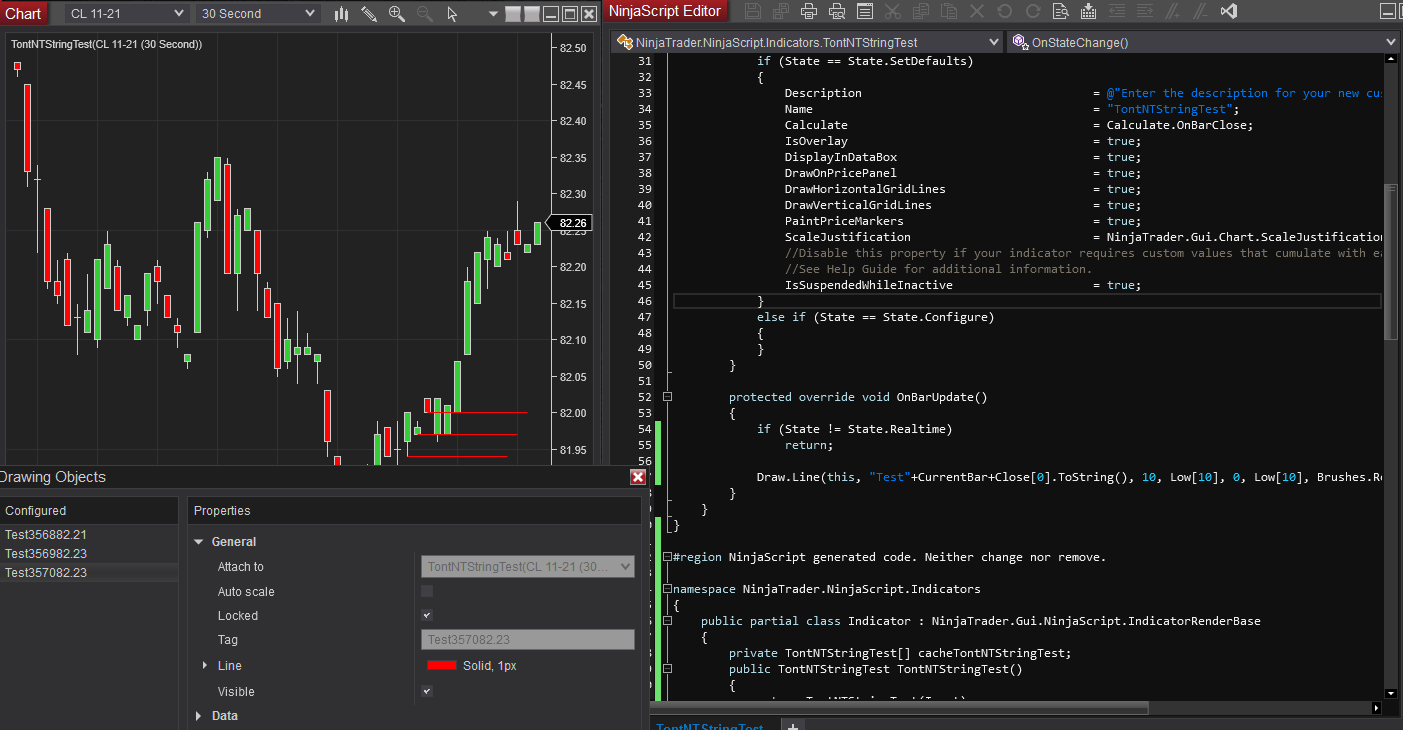Open the Drawing Tools pencil icon
This screenshot has width=1403, height=730.
369,14
